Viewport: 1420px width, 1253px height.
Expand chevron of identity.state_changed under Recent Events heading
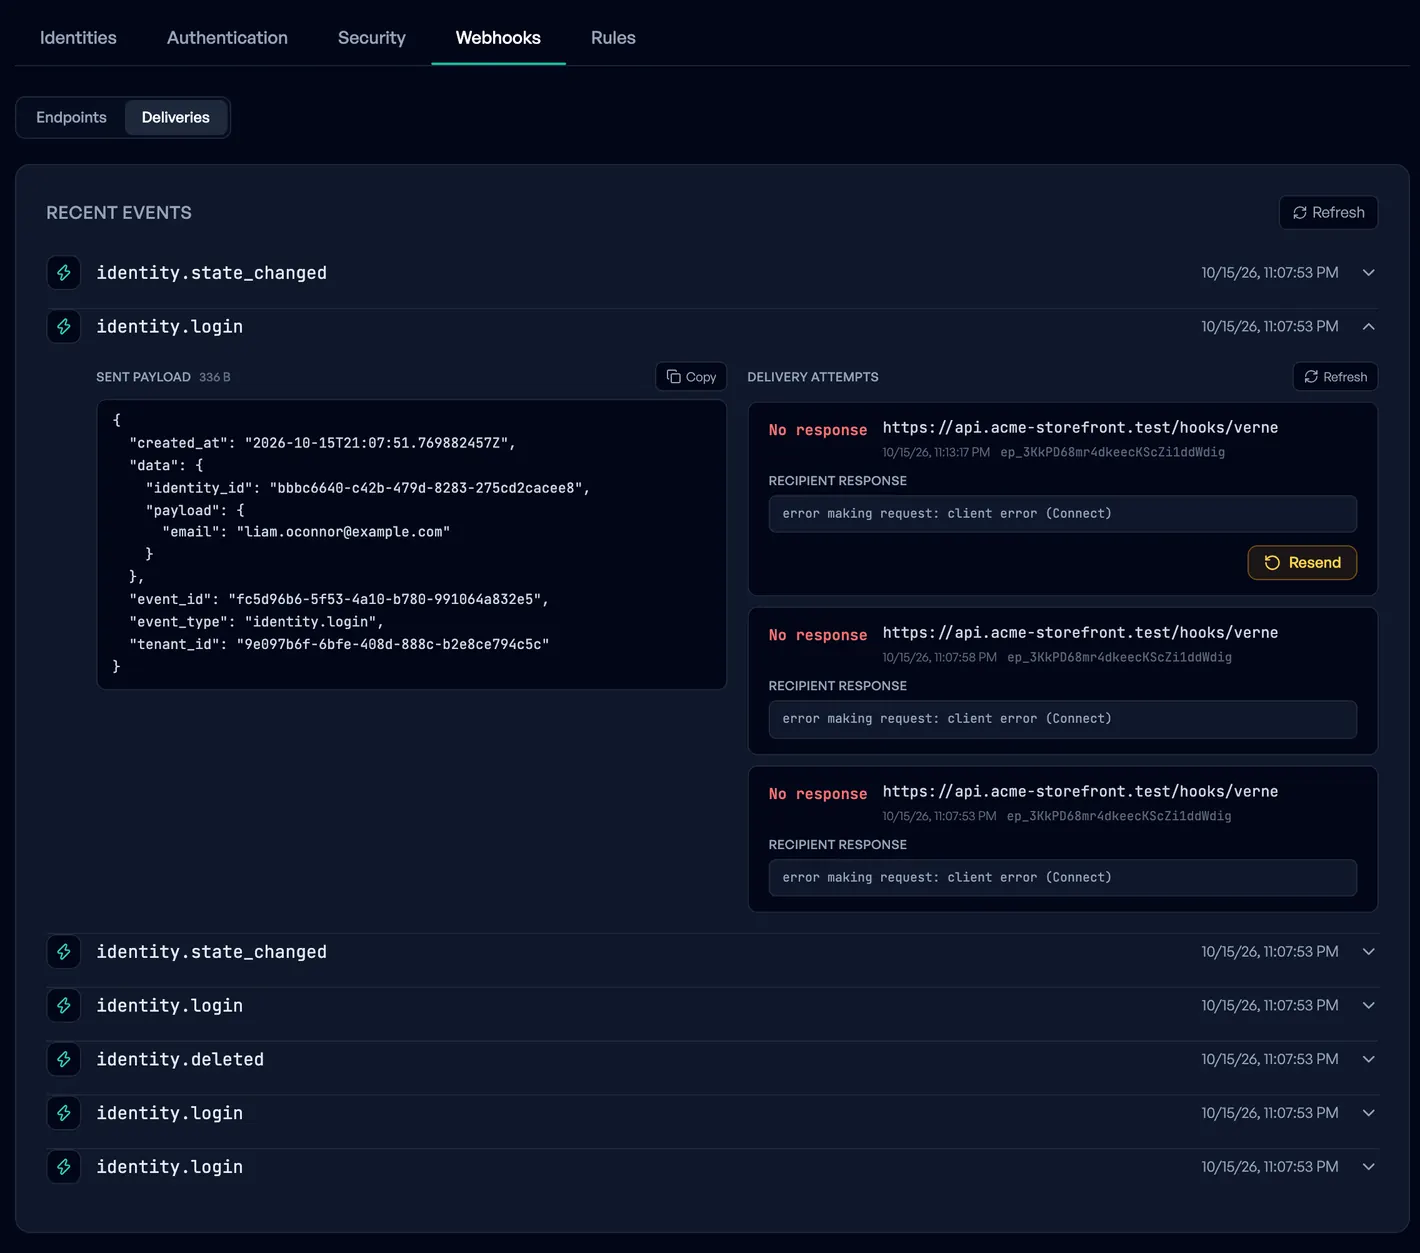1369,273
